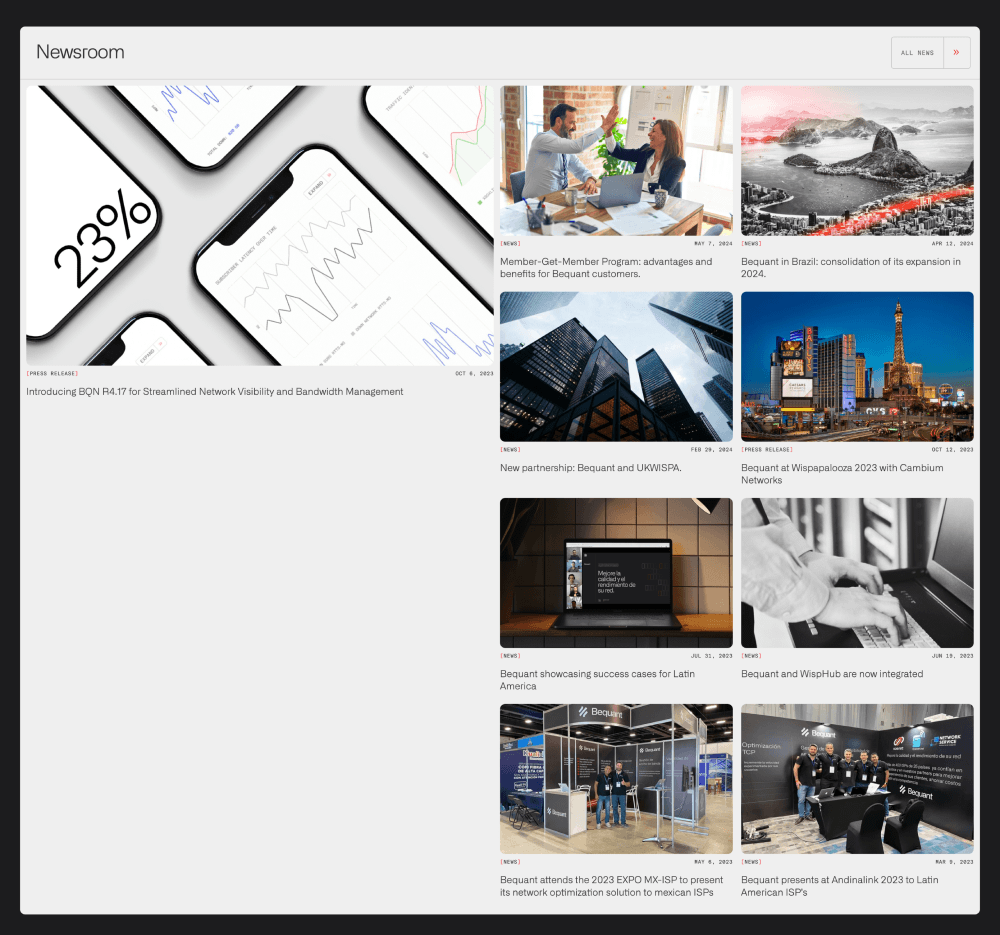This screenshot has height=935, width=1000.
Task: Click the JUN 19, 2023 date label
Action: point(952,656)
